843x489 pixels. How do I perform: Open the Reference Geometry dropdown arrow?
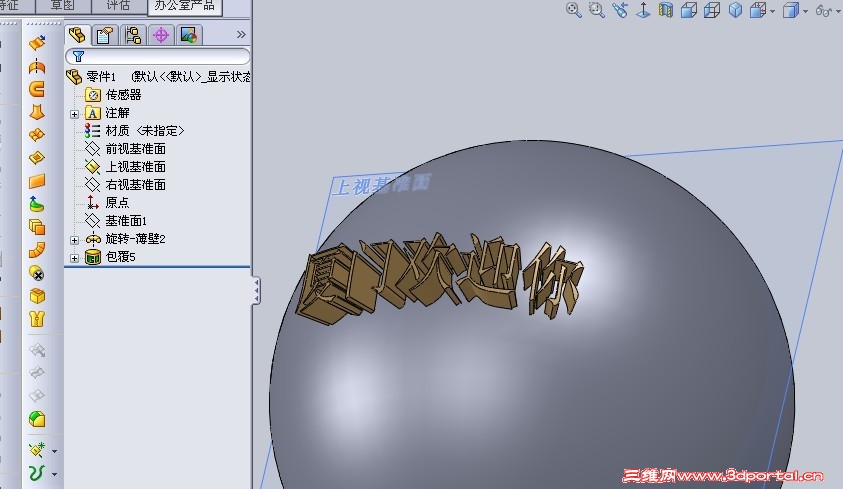pos(54,451)
